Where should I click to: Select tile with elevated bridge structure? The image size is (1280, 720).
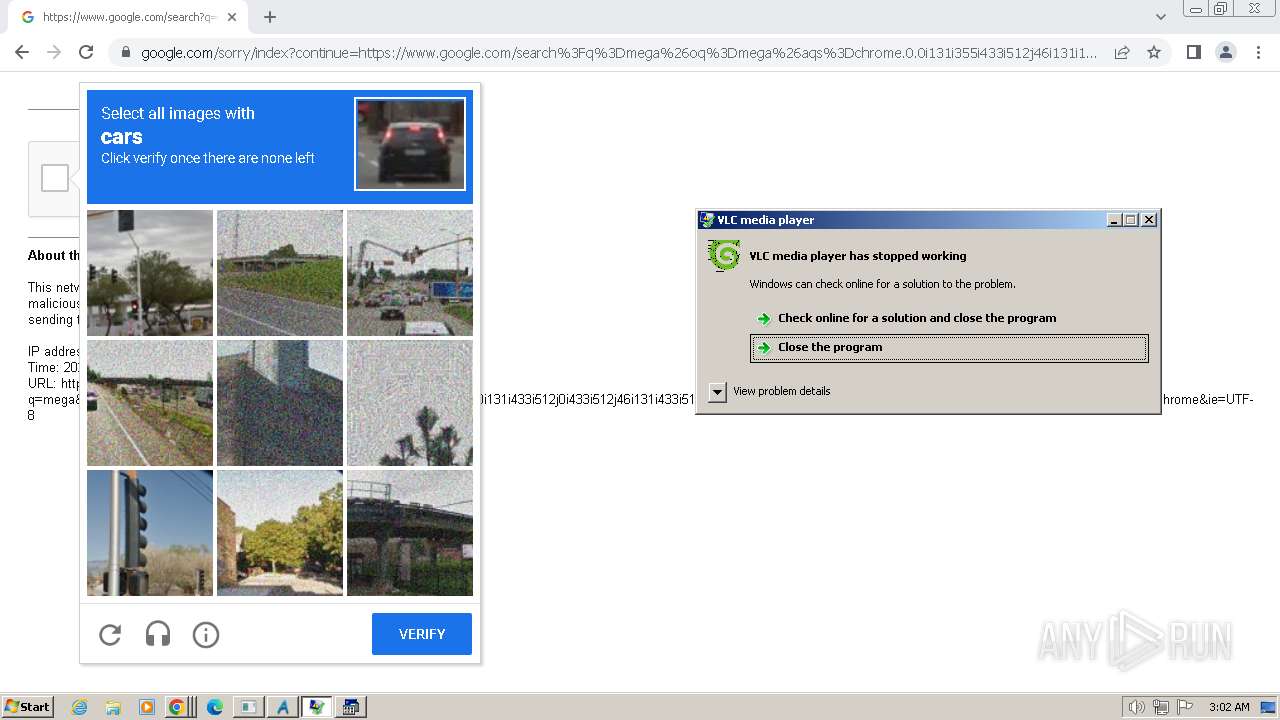410,533
